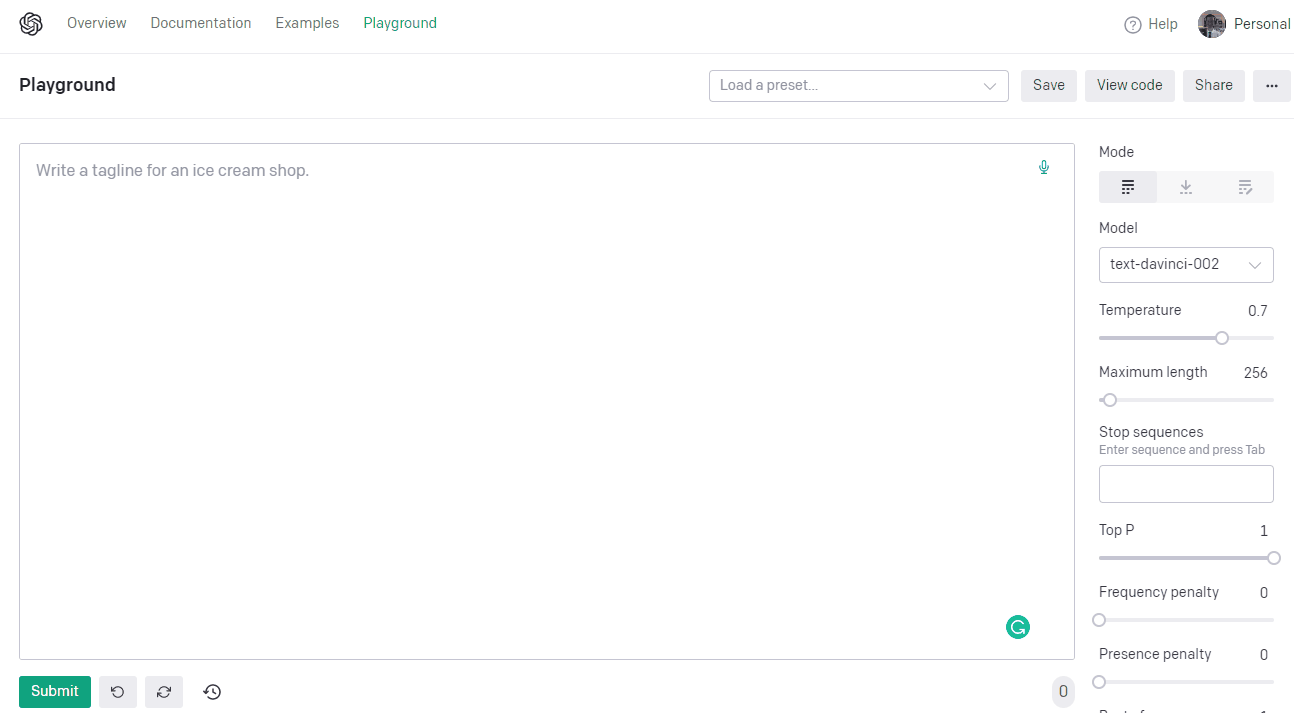Click the Top P slider handle

(1274, 558)
